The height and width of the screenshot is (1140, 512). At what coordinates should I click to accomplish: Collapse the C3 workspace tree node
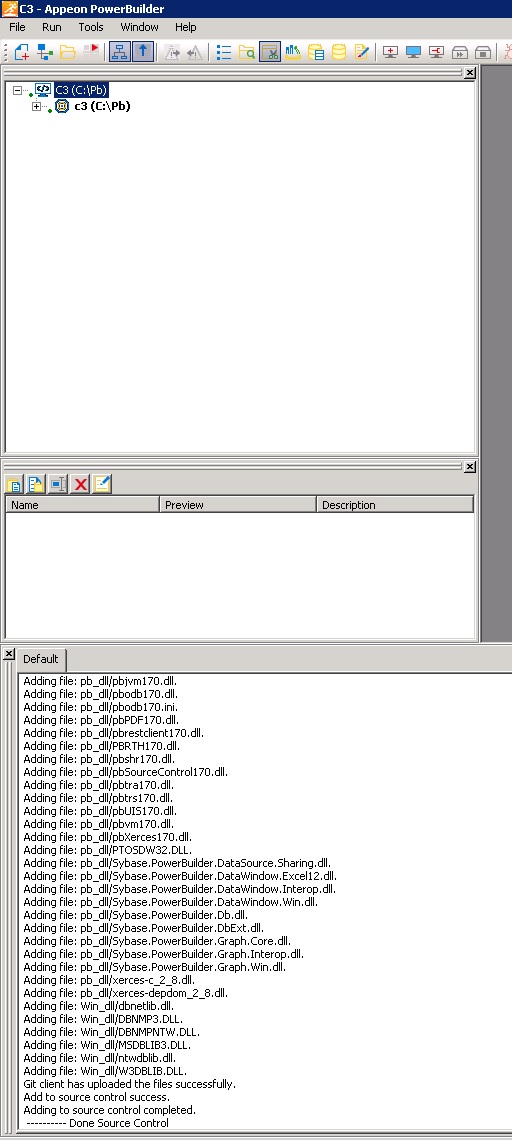pos(17,90)
